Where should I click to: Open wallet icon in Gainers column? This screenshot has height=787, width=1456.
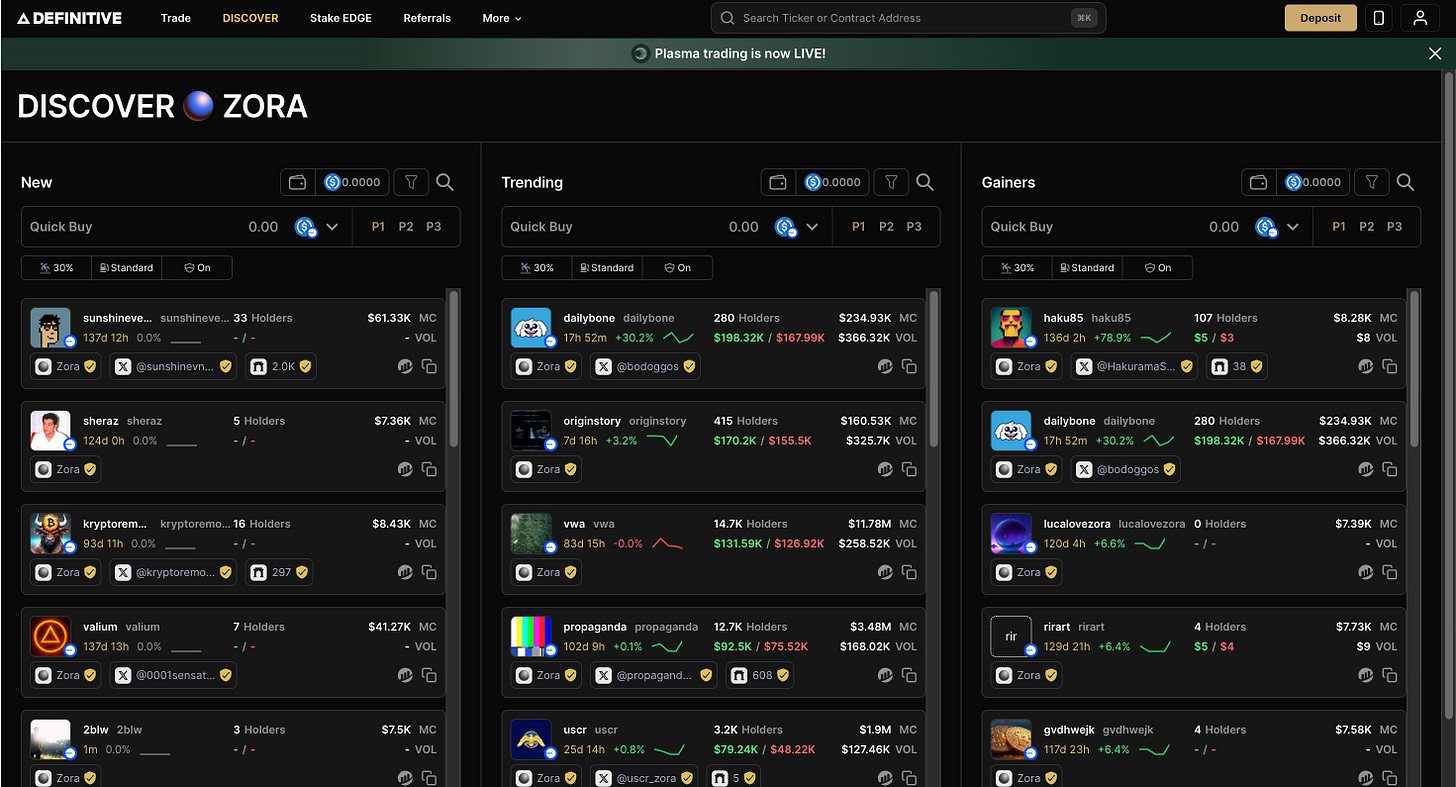(x=1259, y=182)
